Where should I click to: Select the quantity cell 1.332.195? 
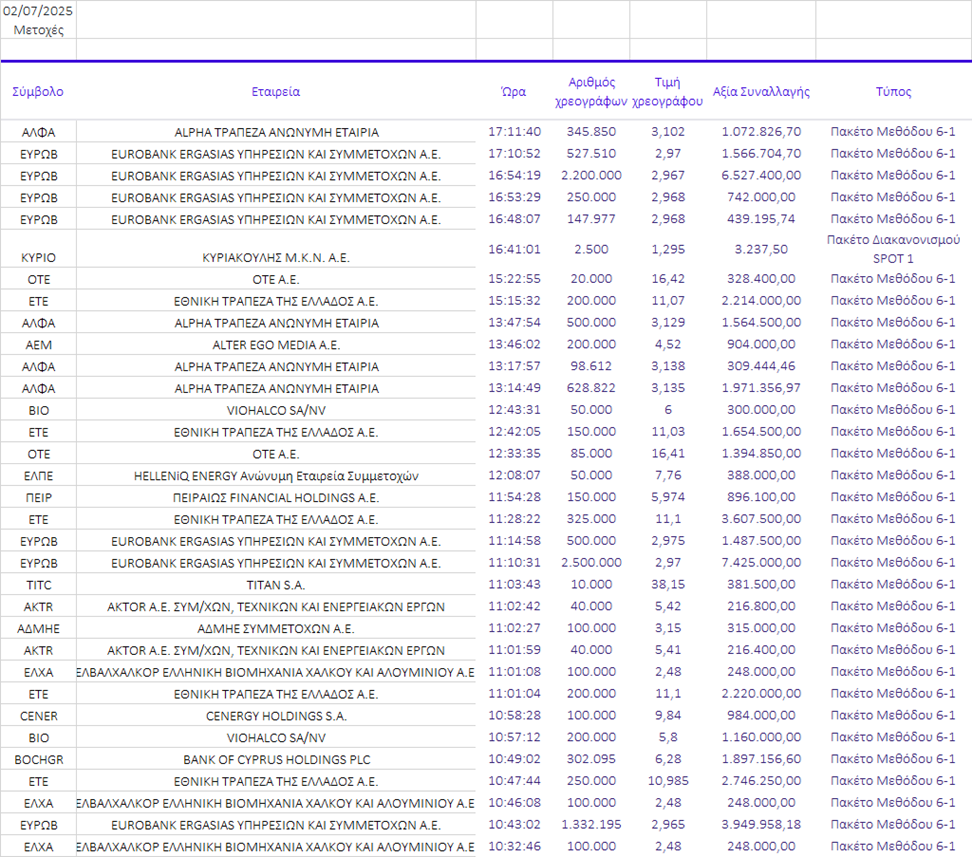[x=590, y=825]
